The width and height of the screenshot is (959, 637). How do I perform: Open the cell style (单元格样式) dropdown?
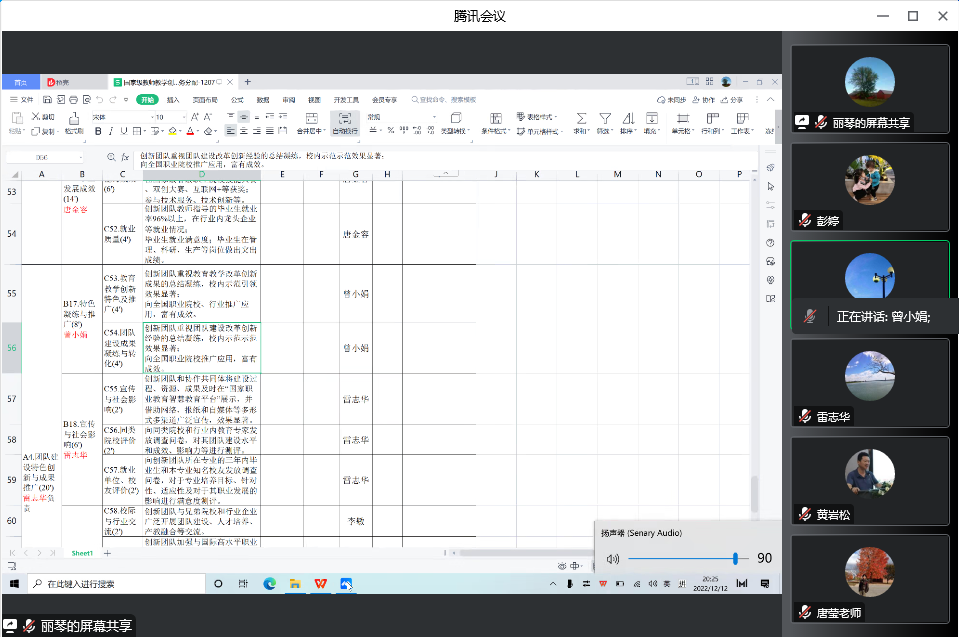[538, 131]
